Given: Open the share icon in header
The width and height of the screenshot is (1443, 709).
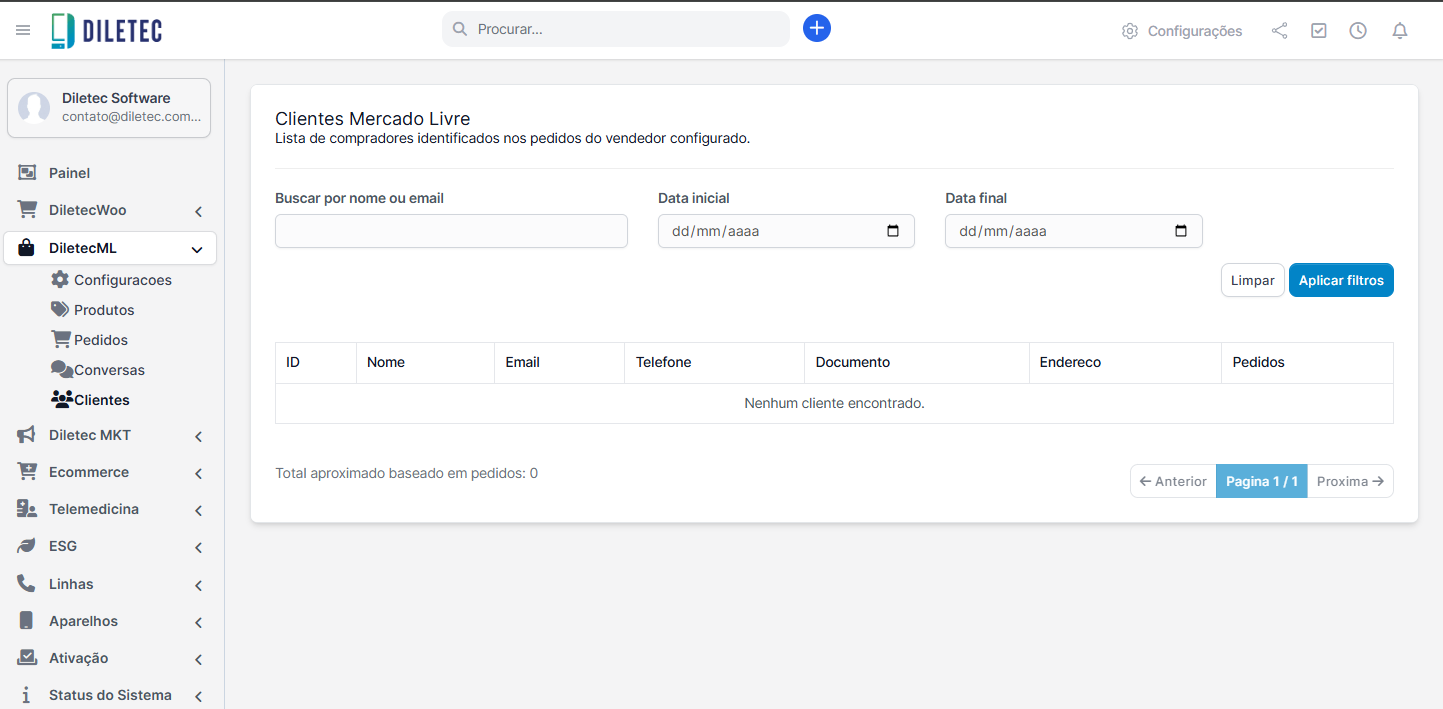Looking at the screenshot, I should coord(1279,31).
